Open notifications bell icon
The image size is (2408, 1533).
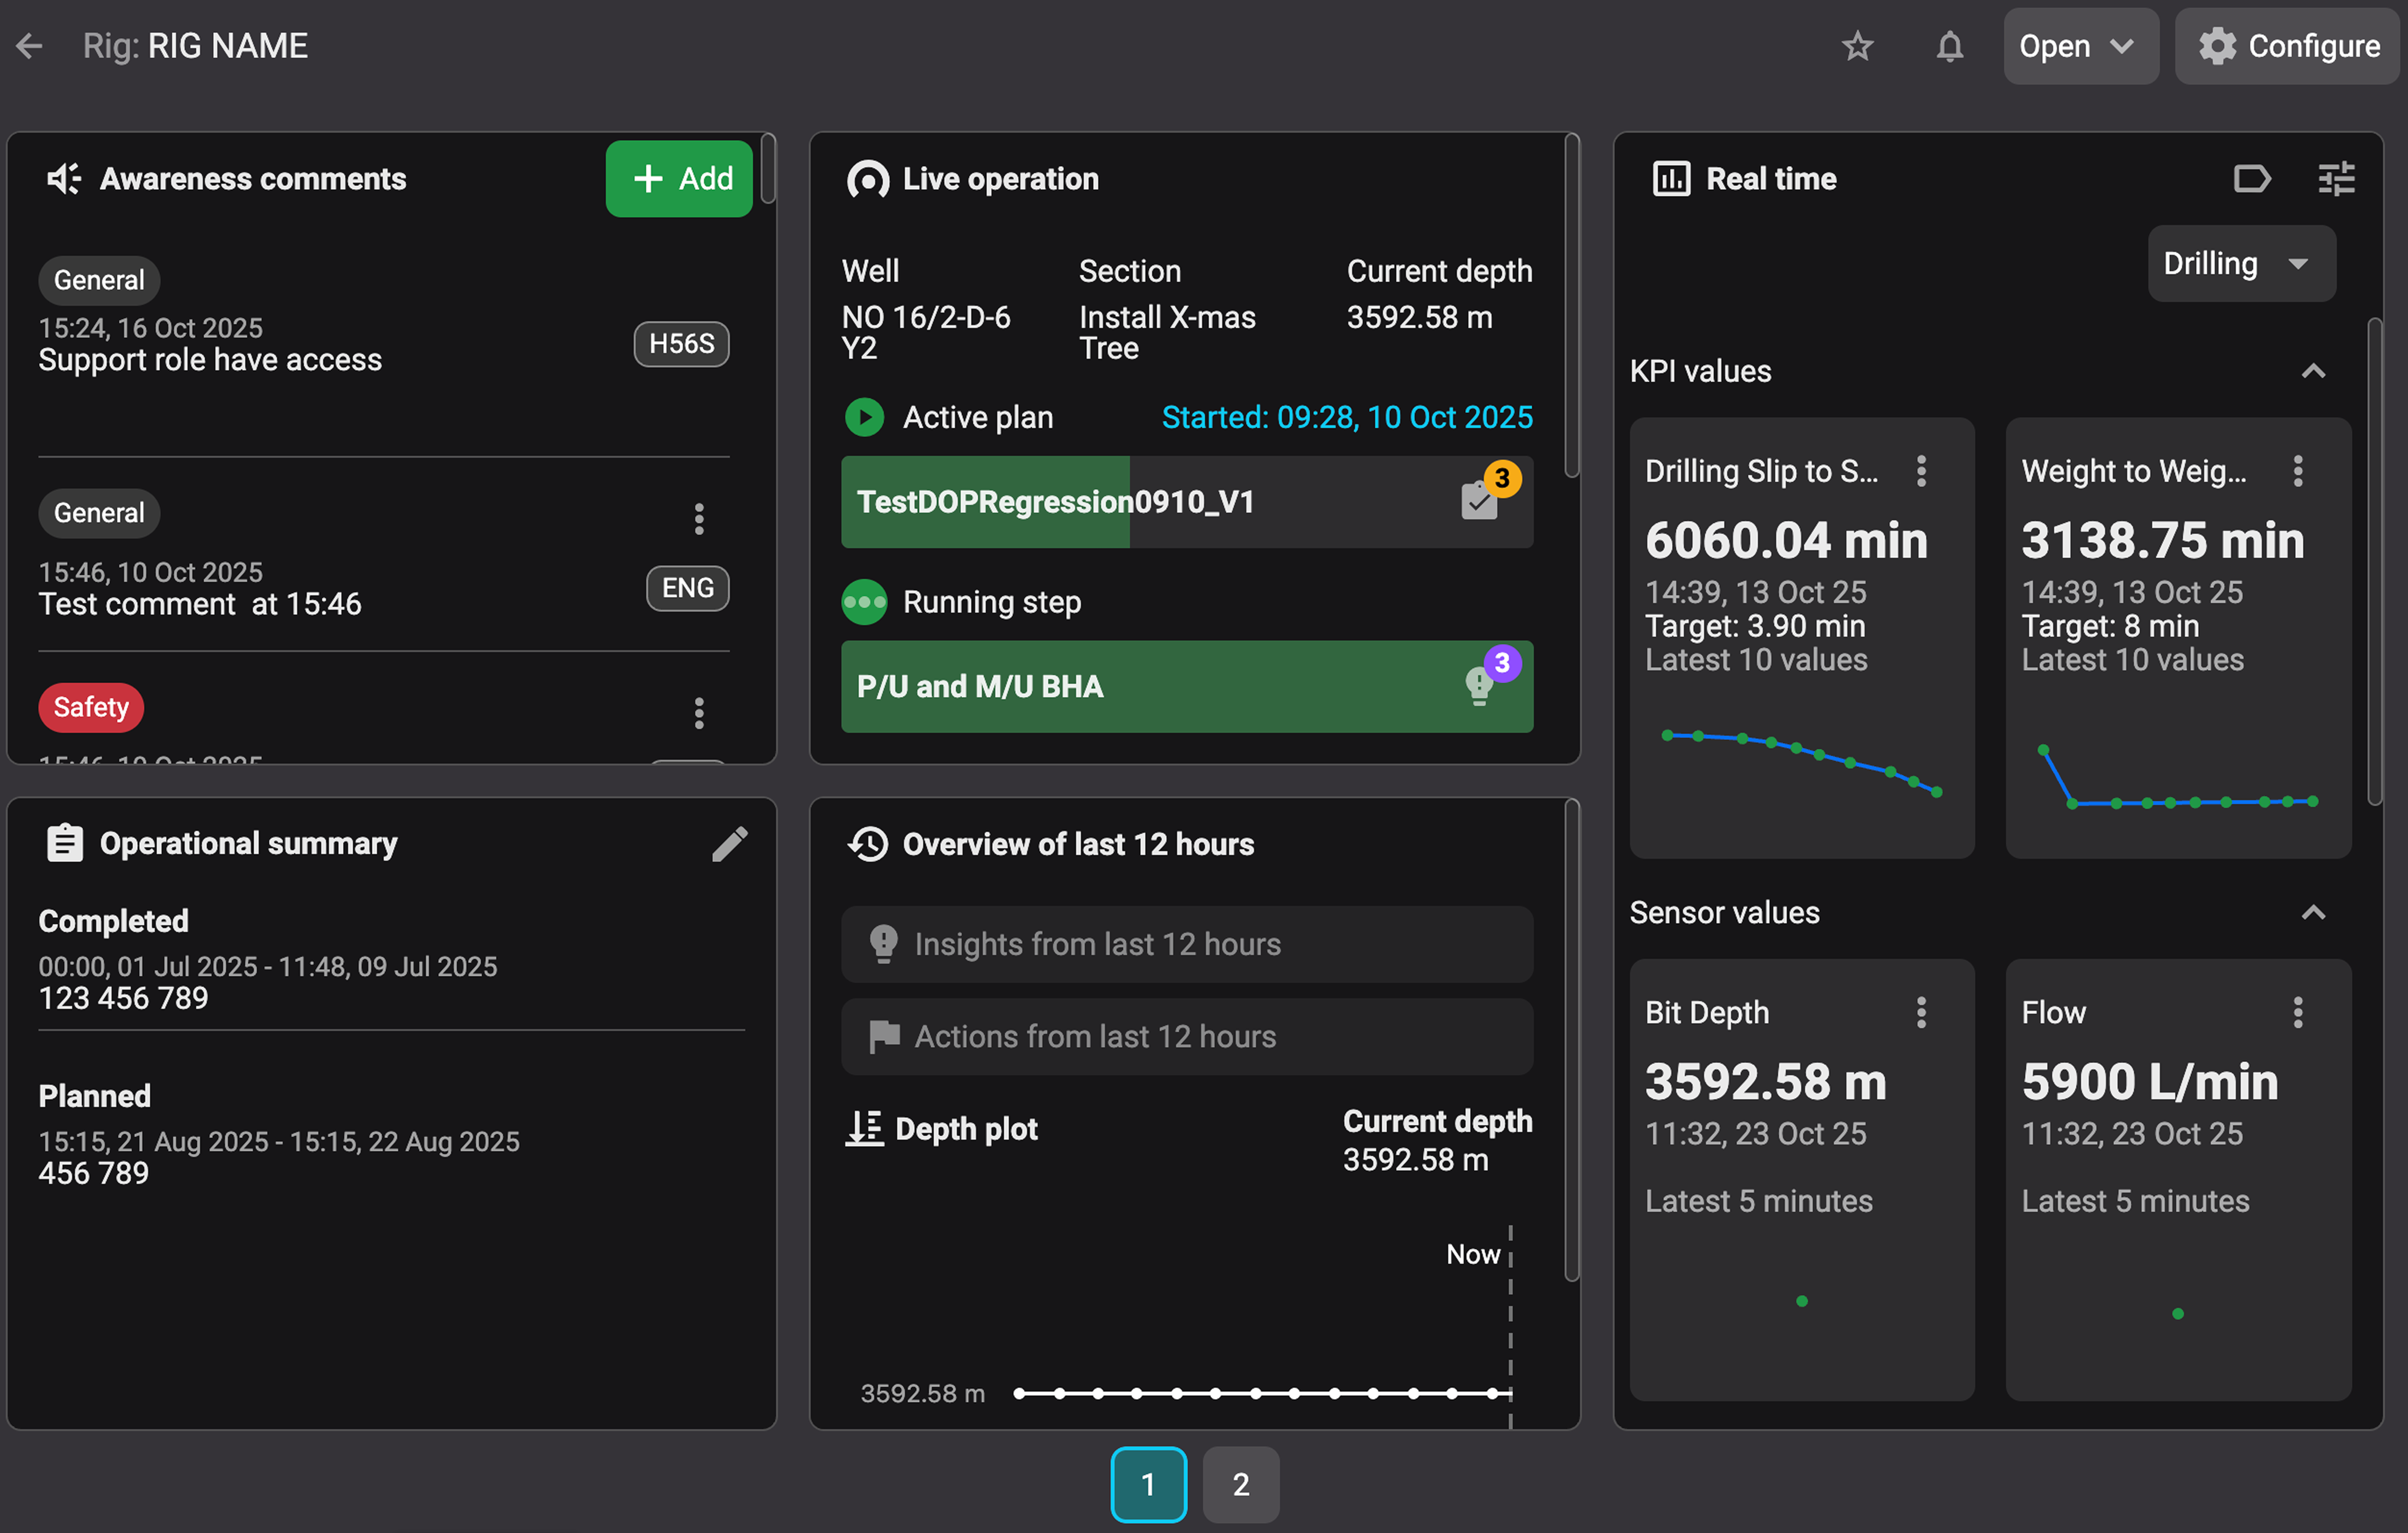point(1949,46)
